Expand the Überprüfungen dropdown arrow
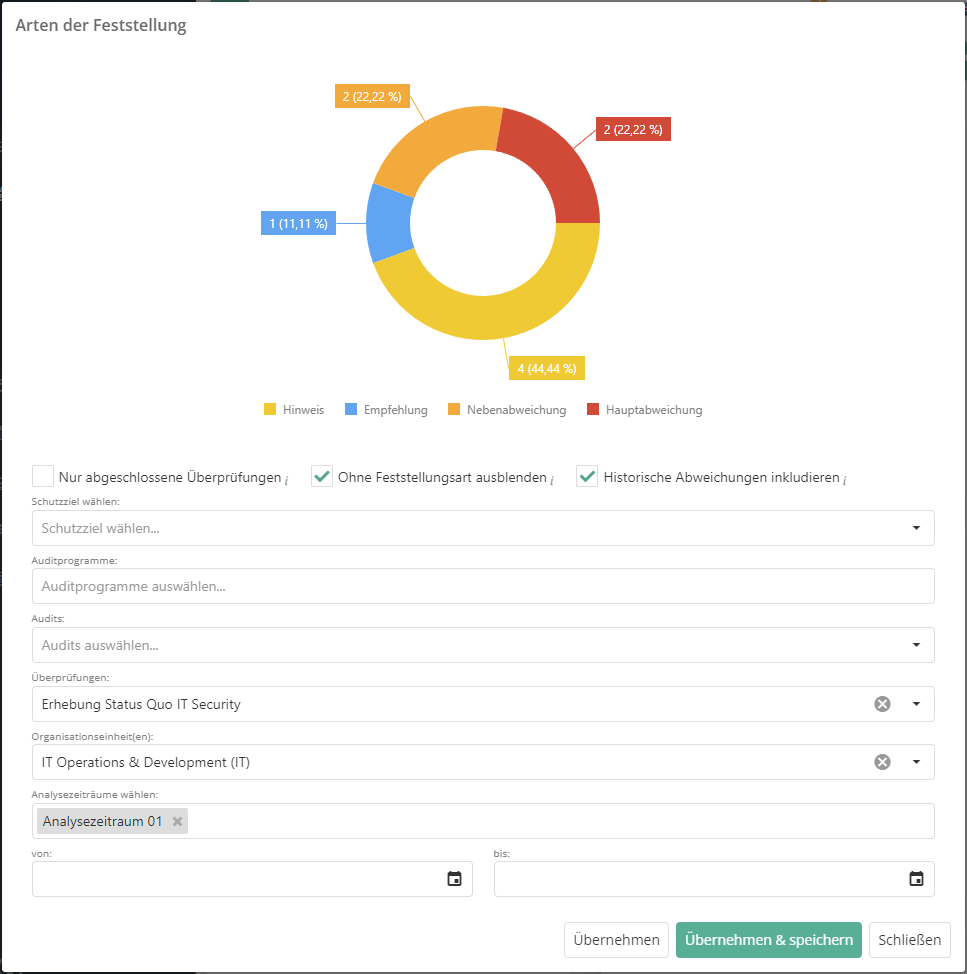This screenshot has width=967, height=974. coord(915,704)
